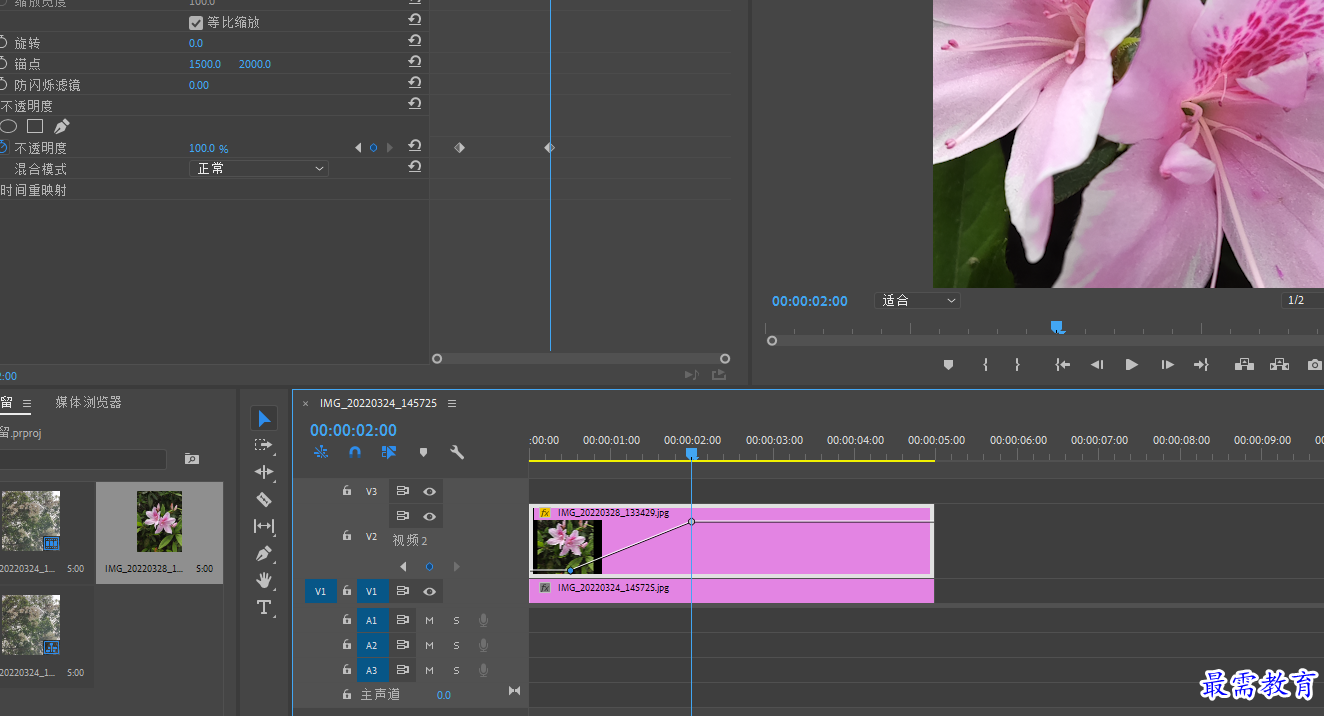Go to next opacity keyframe in effect controls

coord(390,147)
